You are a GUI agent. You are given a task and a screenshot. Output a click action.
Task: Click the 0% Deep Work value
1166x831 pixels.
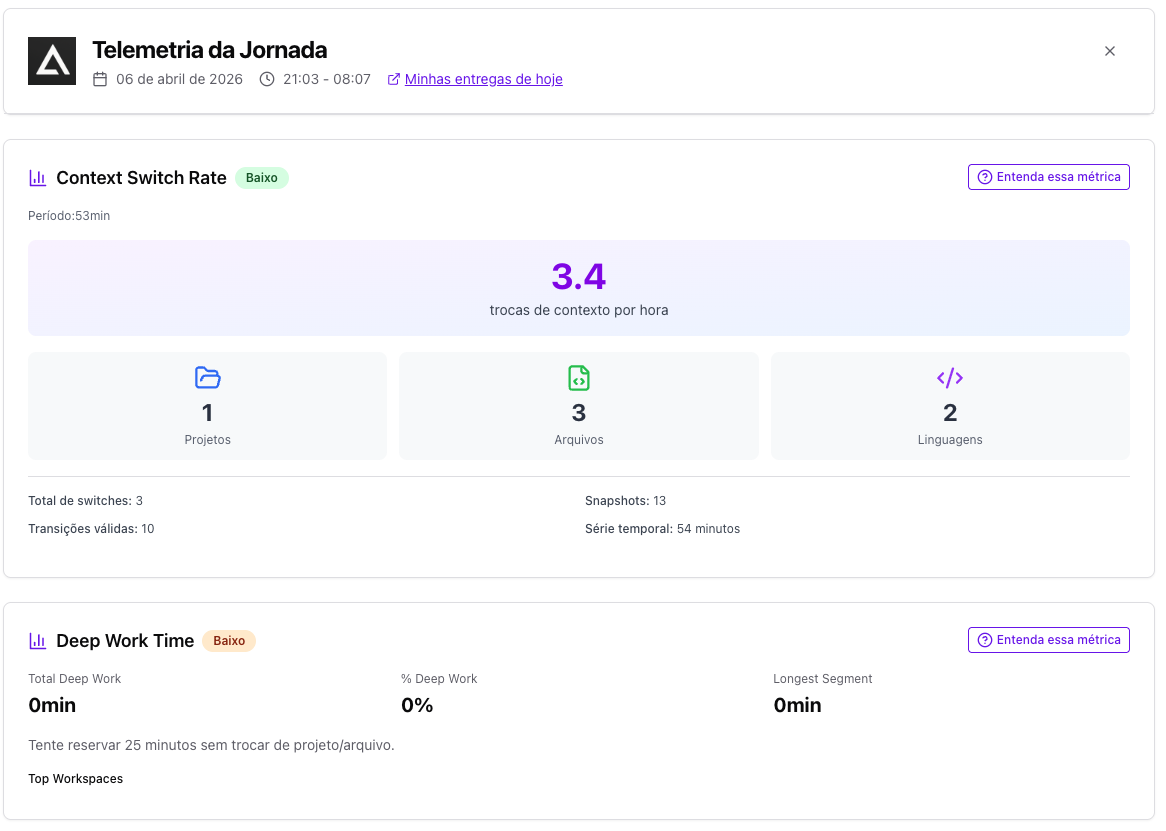coord(417,705)
